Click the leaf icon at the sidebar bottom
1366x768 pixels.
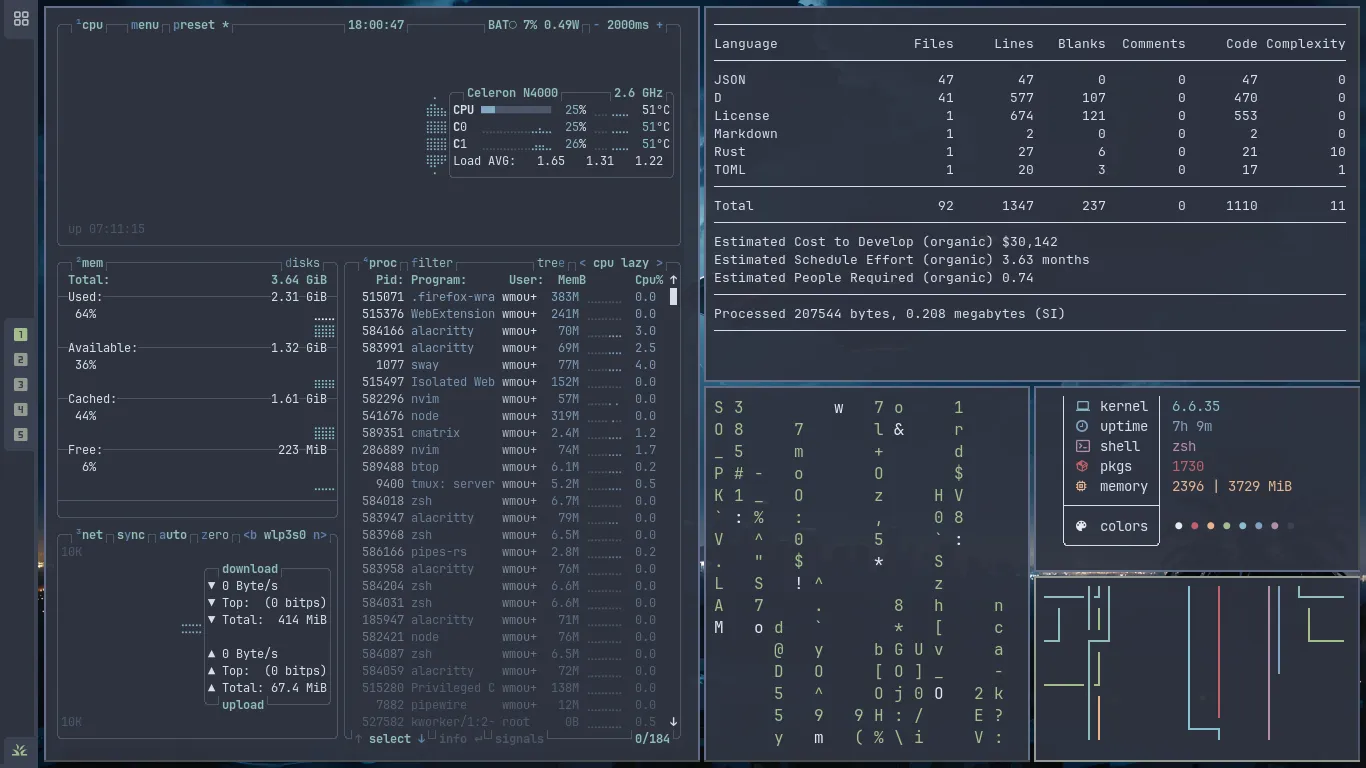[x=19, y=750]
